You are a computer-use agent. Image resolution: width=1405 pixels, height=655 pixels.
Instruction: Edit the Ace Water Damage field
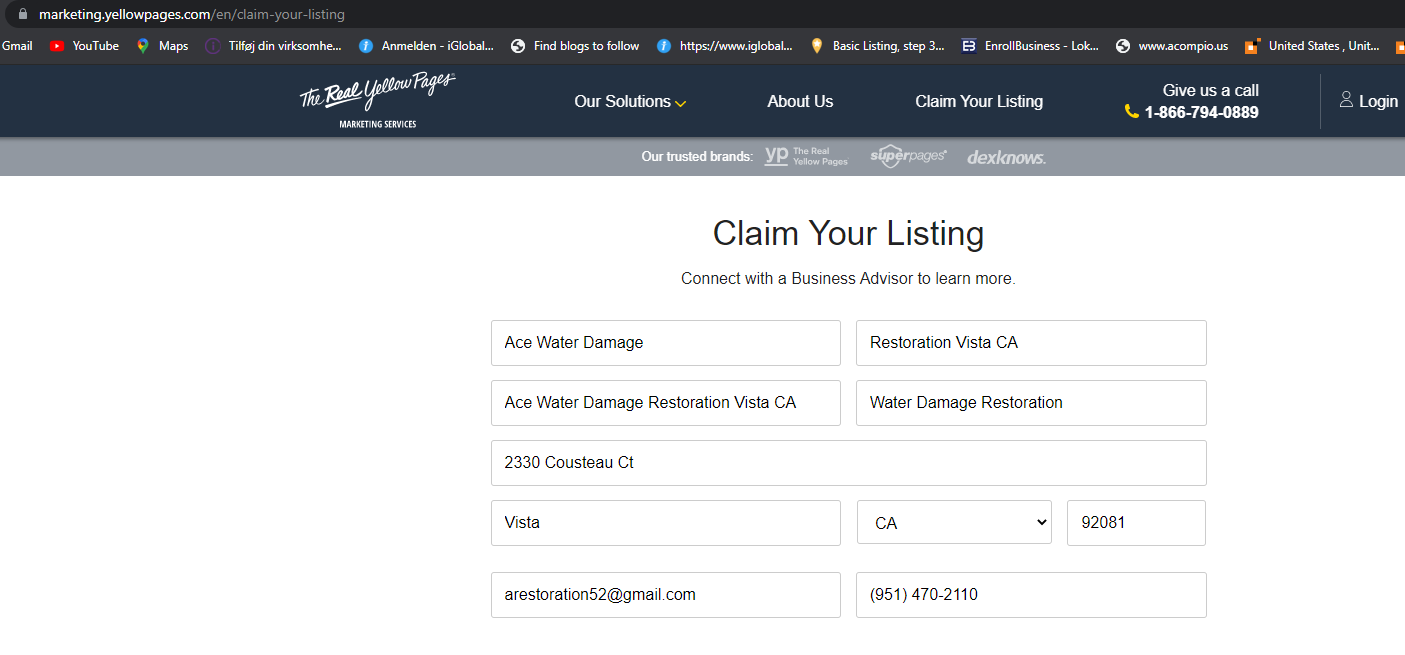click(x=666, y=343)
